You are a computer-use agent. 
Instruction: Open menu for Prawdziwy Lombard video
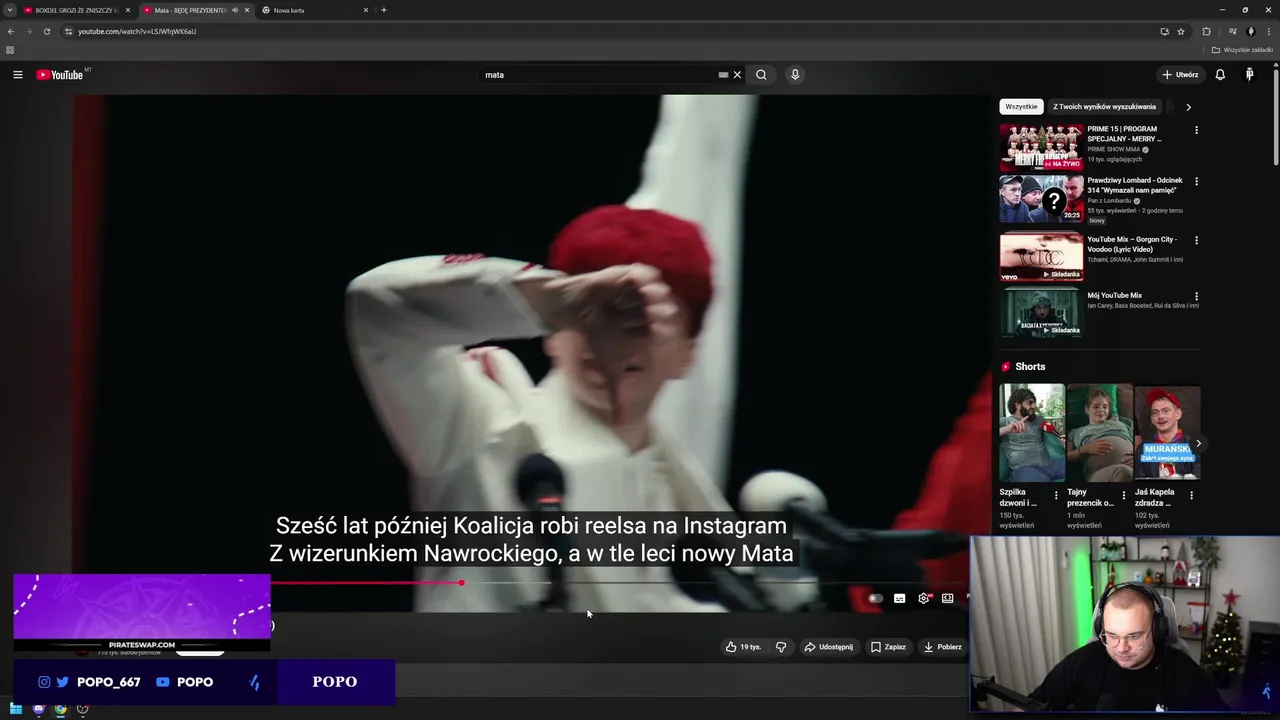point(1196,182)
